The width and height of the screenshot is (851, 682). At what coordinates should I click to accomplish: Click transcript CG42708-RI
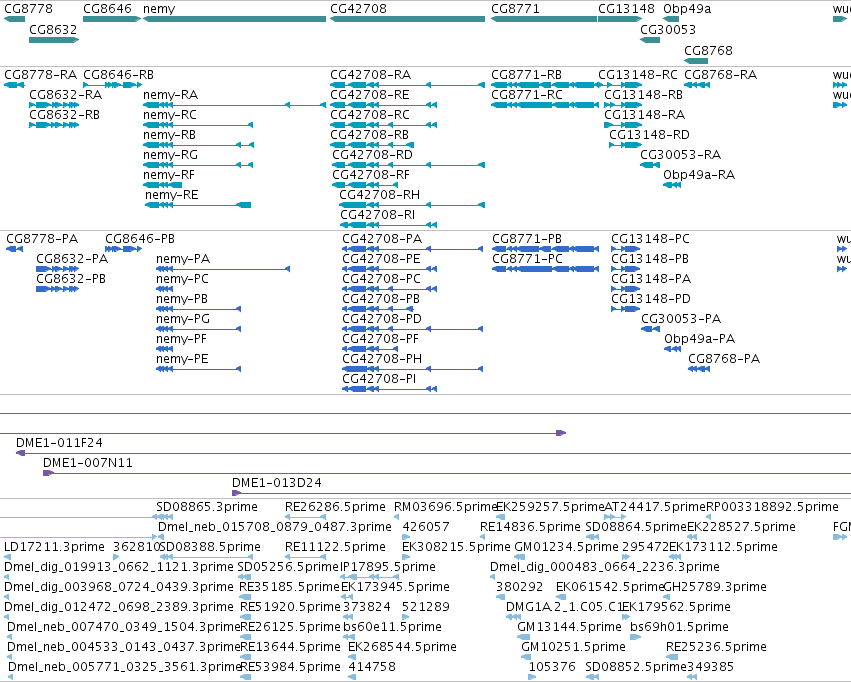(x=378, y=215)
